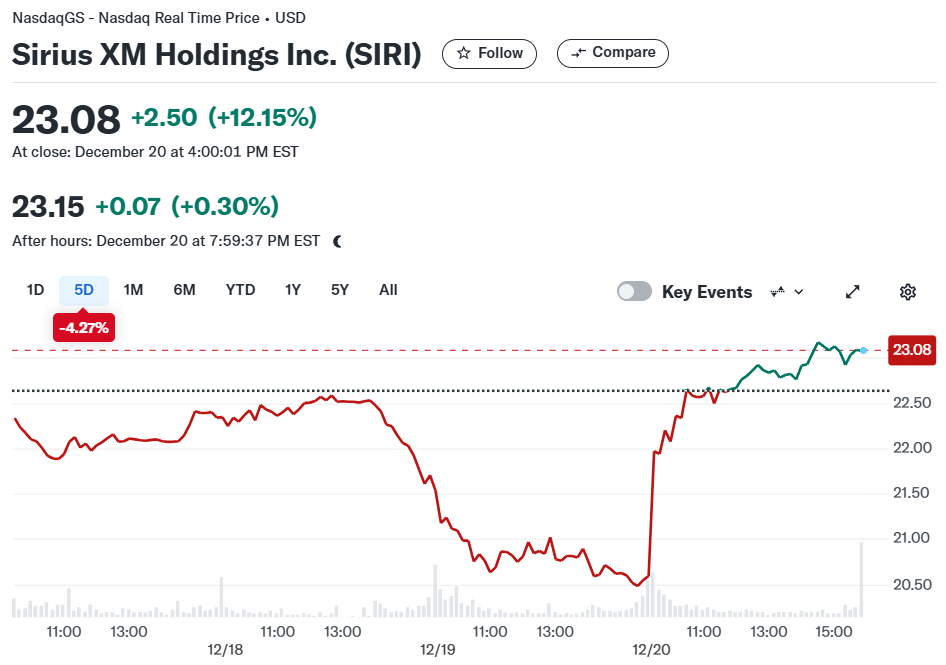The width and height of the screenshot is (946, 665).
Task: Click the 22.50 price axis label
Action: pos(912,402)
